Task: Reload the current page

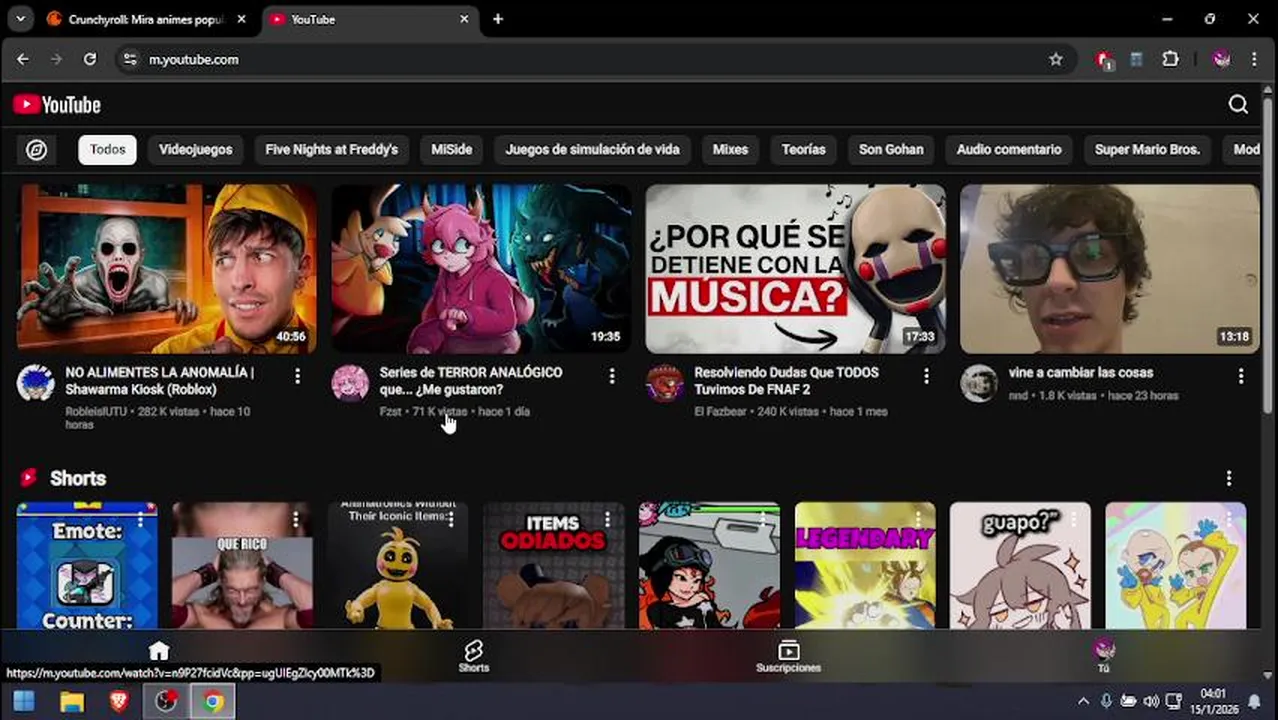Action: (x=90, y=59)
